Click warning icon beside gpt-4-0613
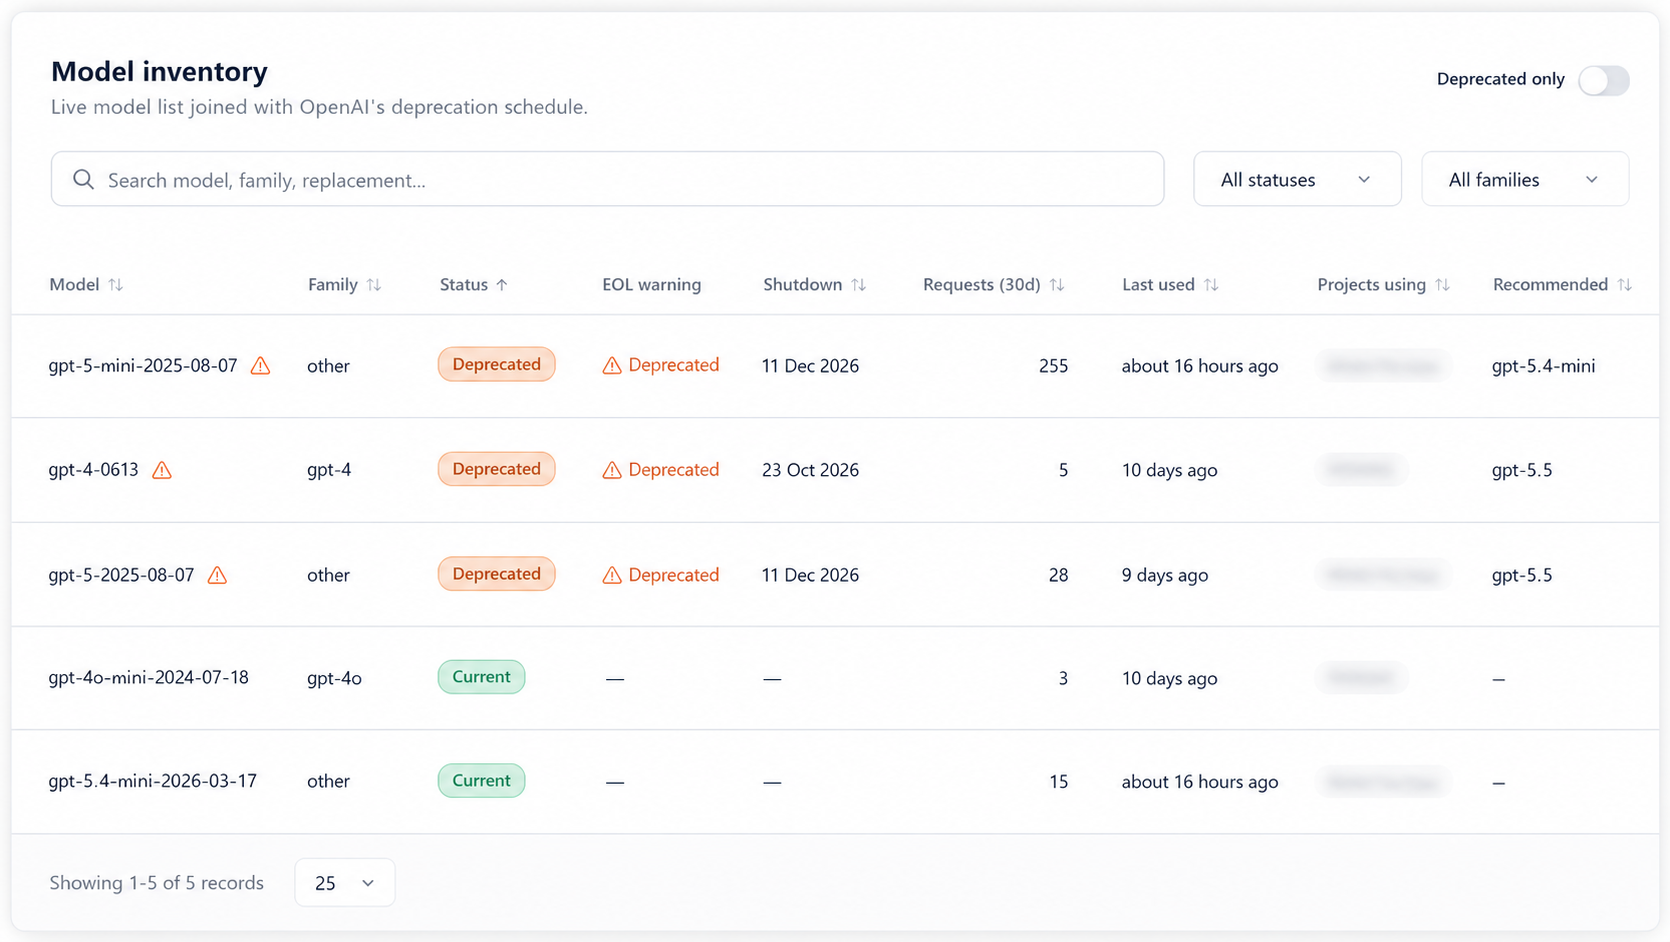Image resolution: width=1670 pixels, height=942 pixels. 162,470
